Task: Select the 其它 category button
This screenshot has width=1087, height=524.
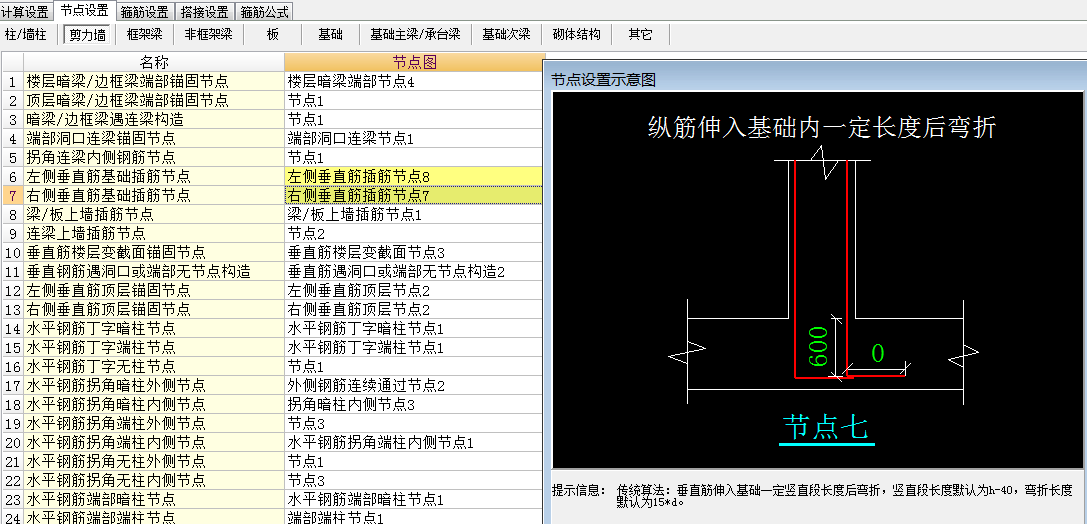Action: point(641,34)
